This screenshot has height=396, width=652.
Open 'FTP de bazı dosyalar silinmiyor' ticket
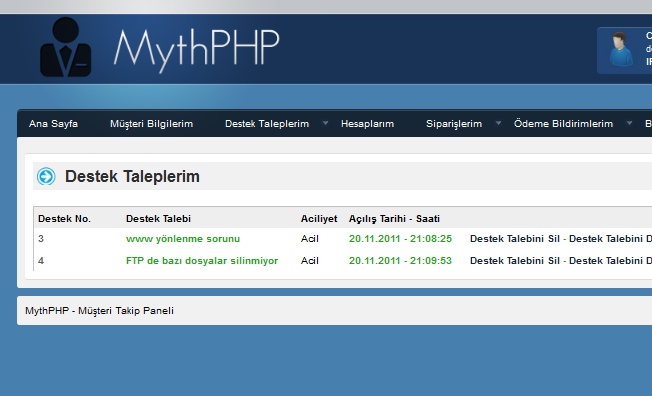point(202,261)
